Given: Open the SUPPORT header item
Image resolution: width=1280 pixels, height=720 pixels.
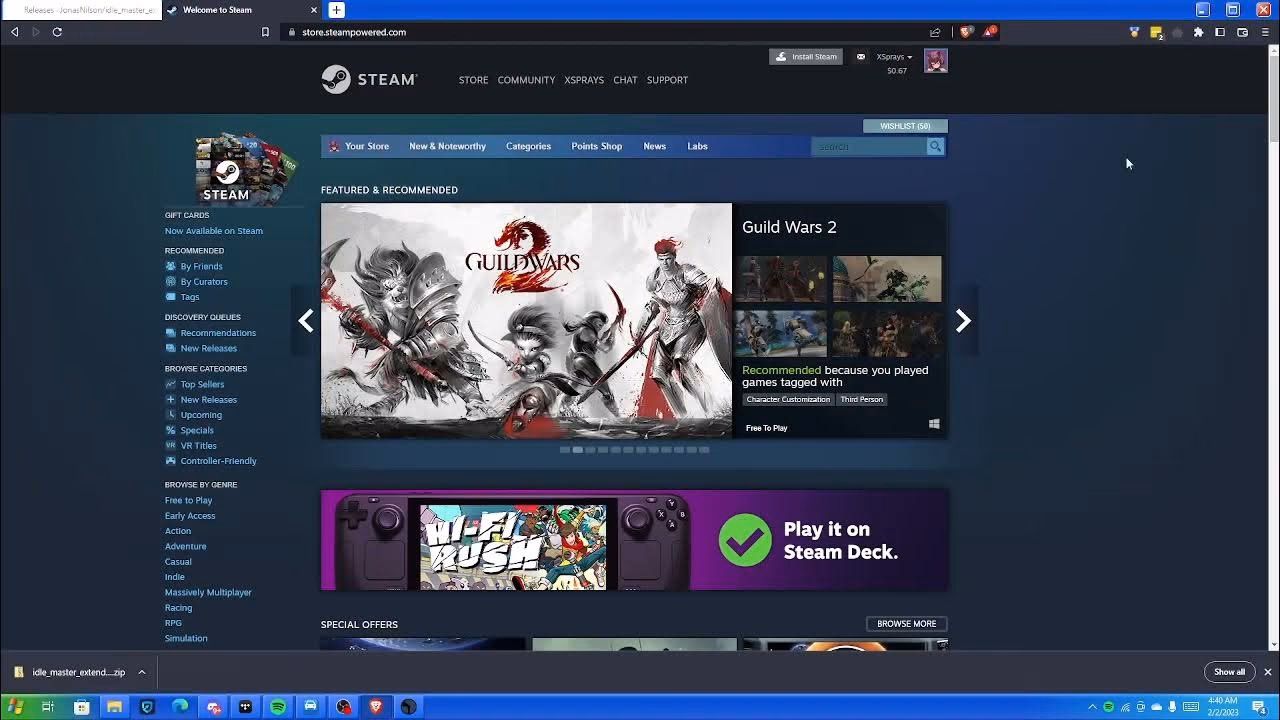Looking at the screenshot, I should [x=667, y=80].
